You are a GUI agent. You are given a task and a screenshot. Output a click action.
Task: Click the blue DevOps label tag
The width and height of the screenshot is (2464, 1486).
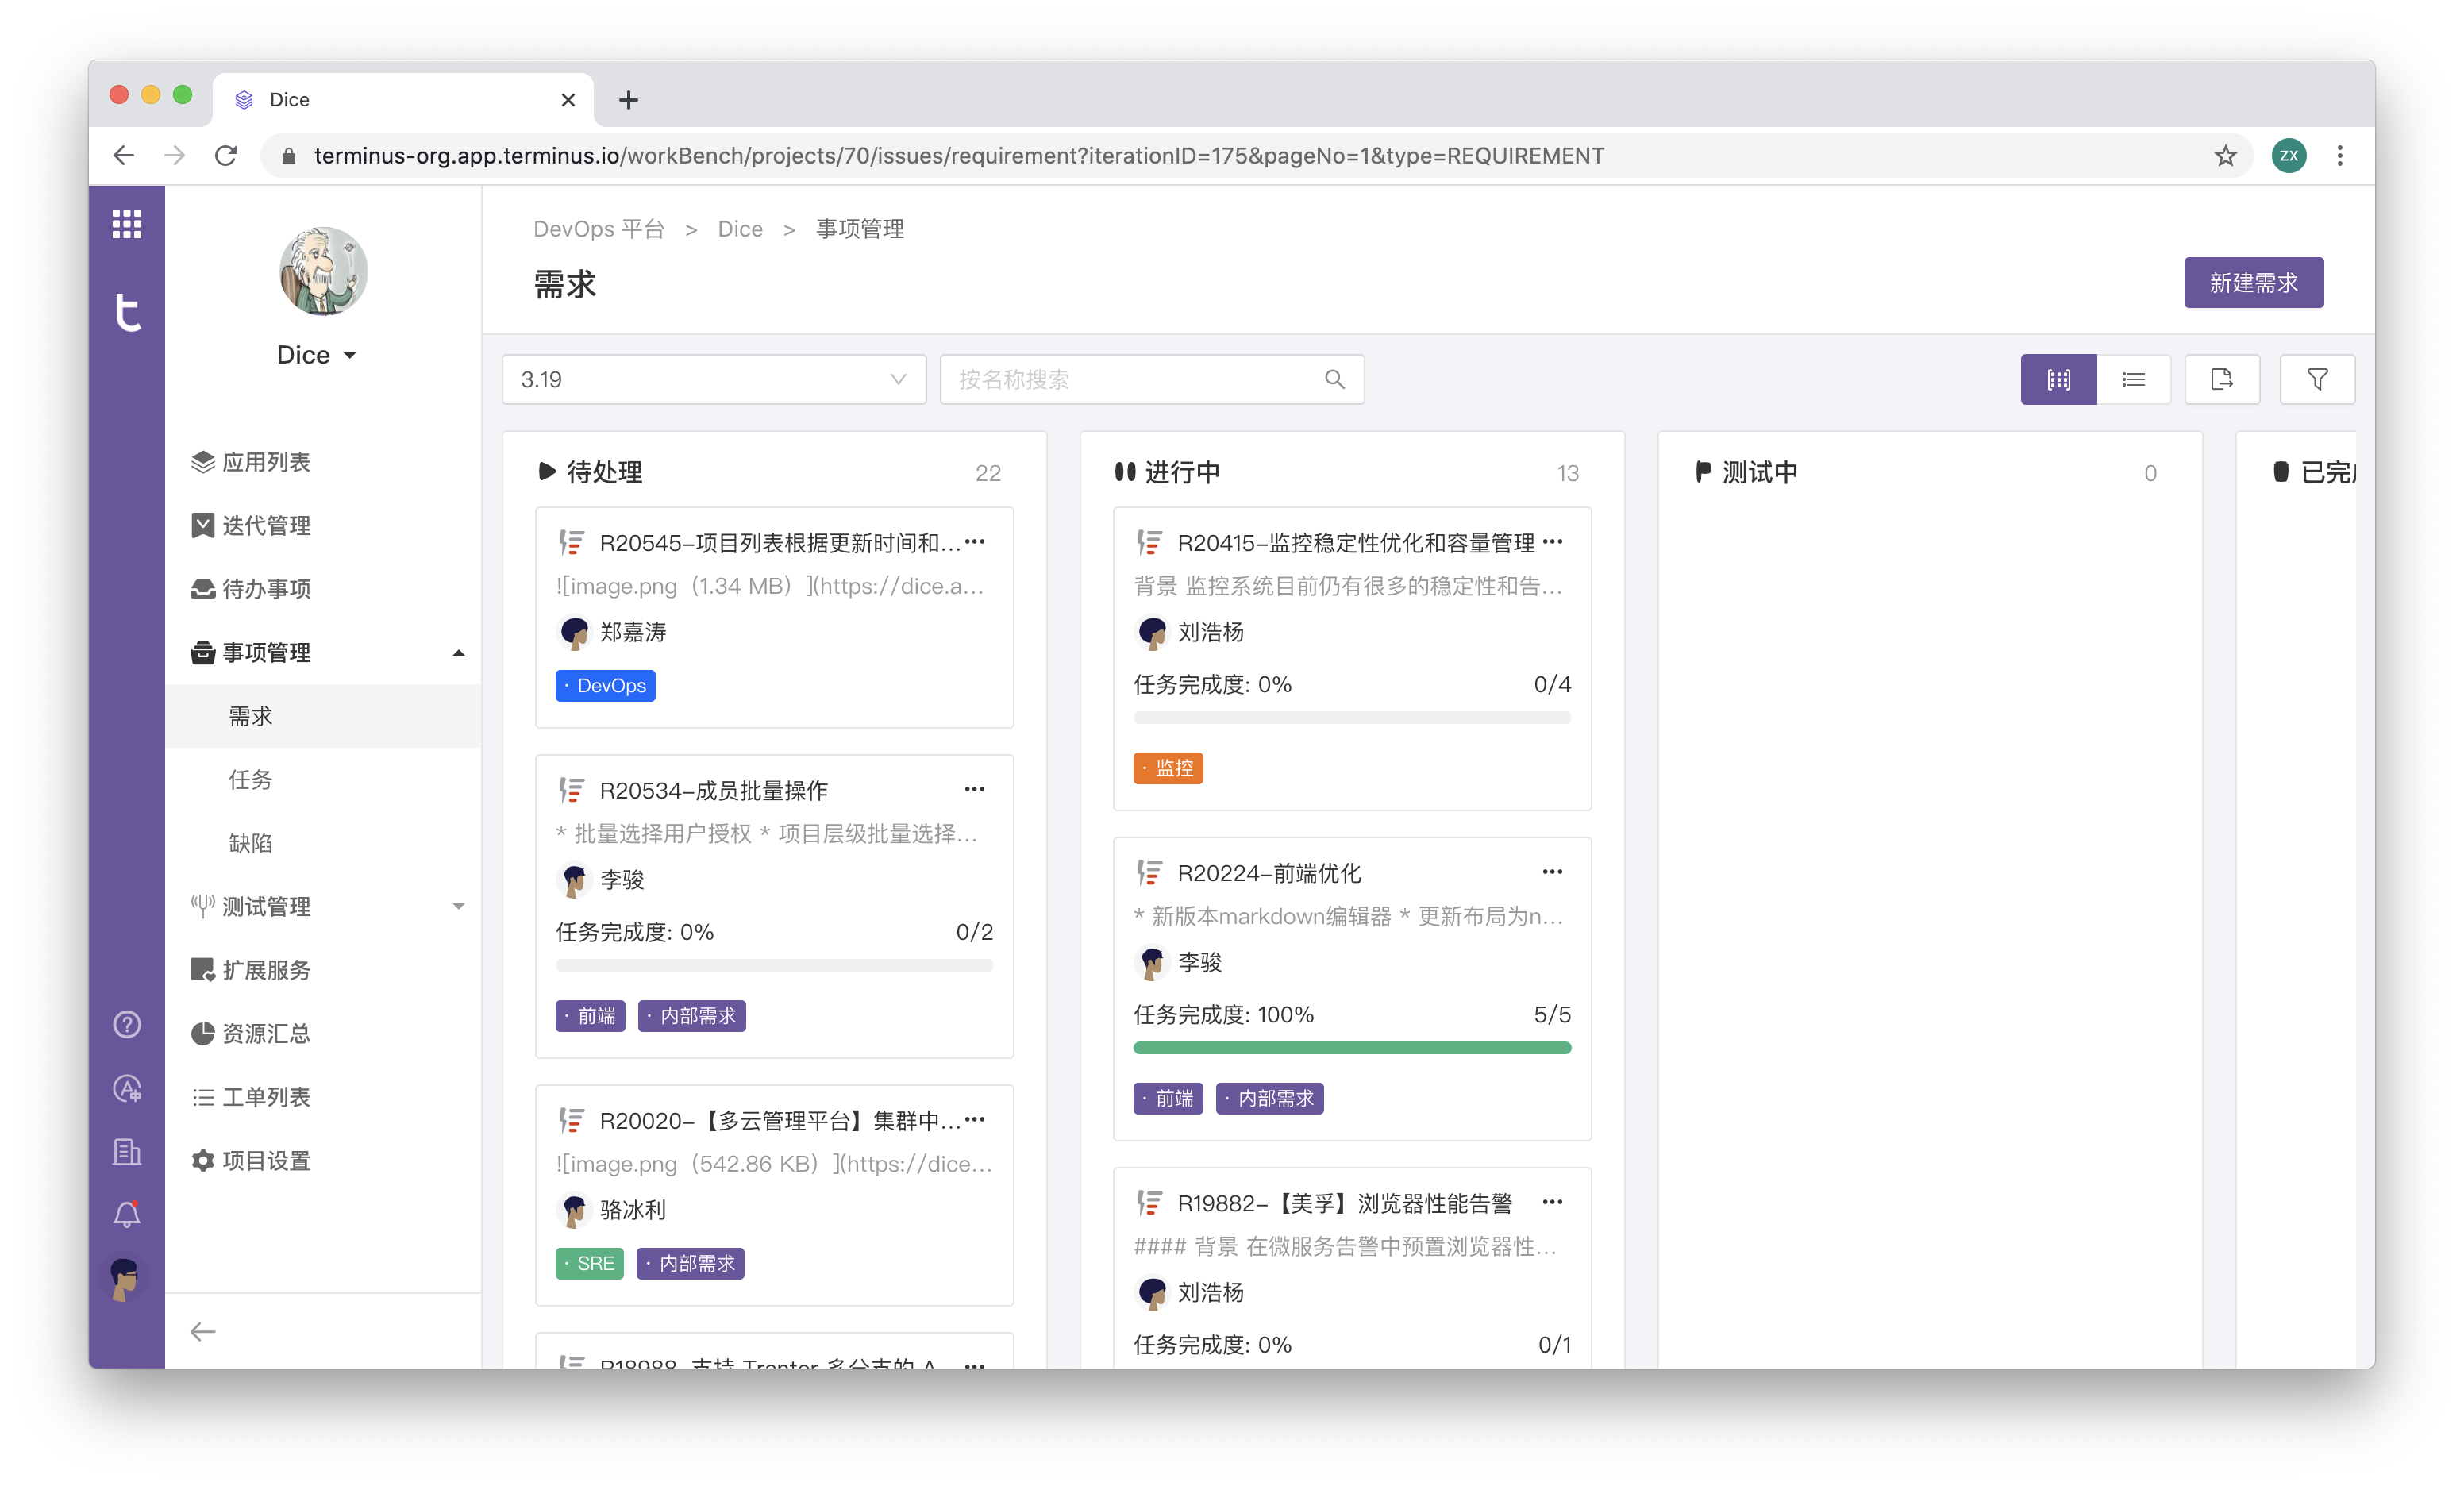605,685
